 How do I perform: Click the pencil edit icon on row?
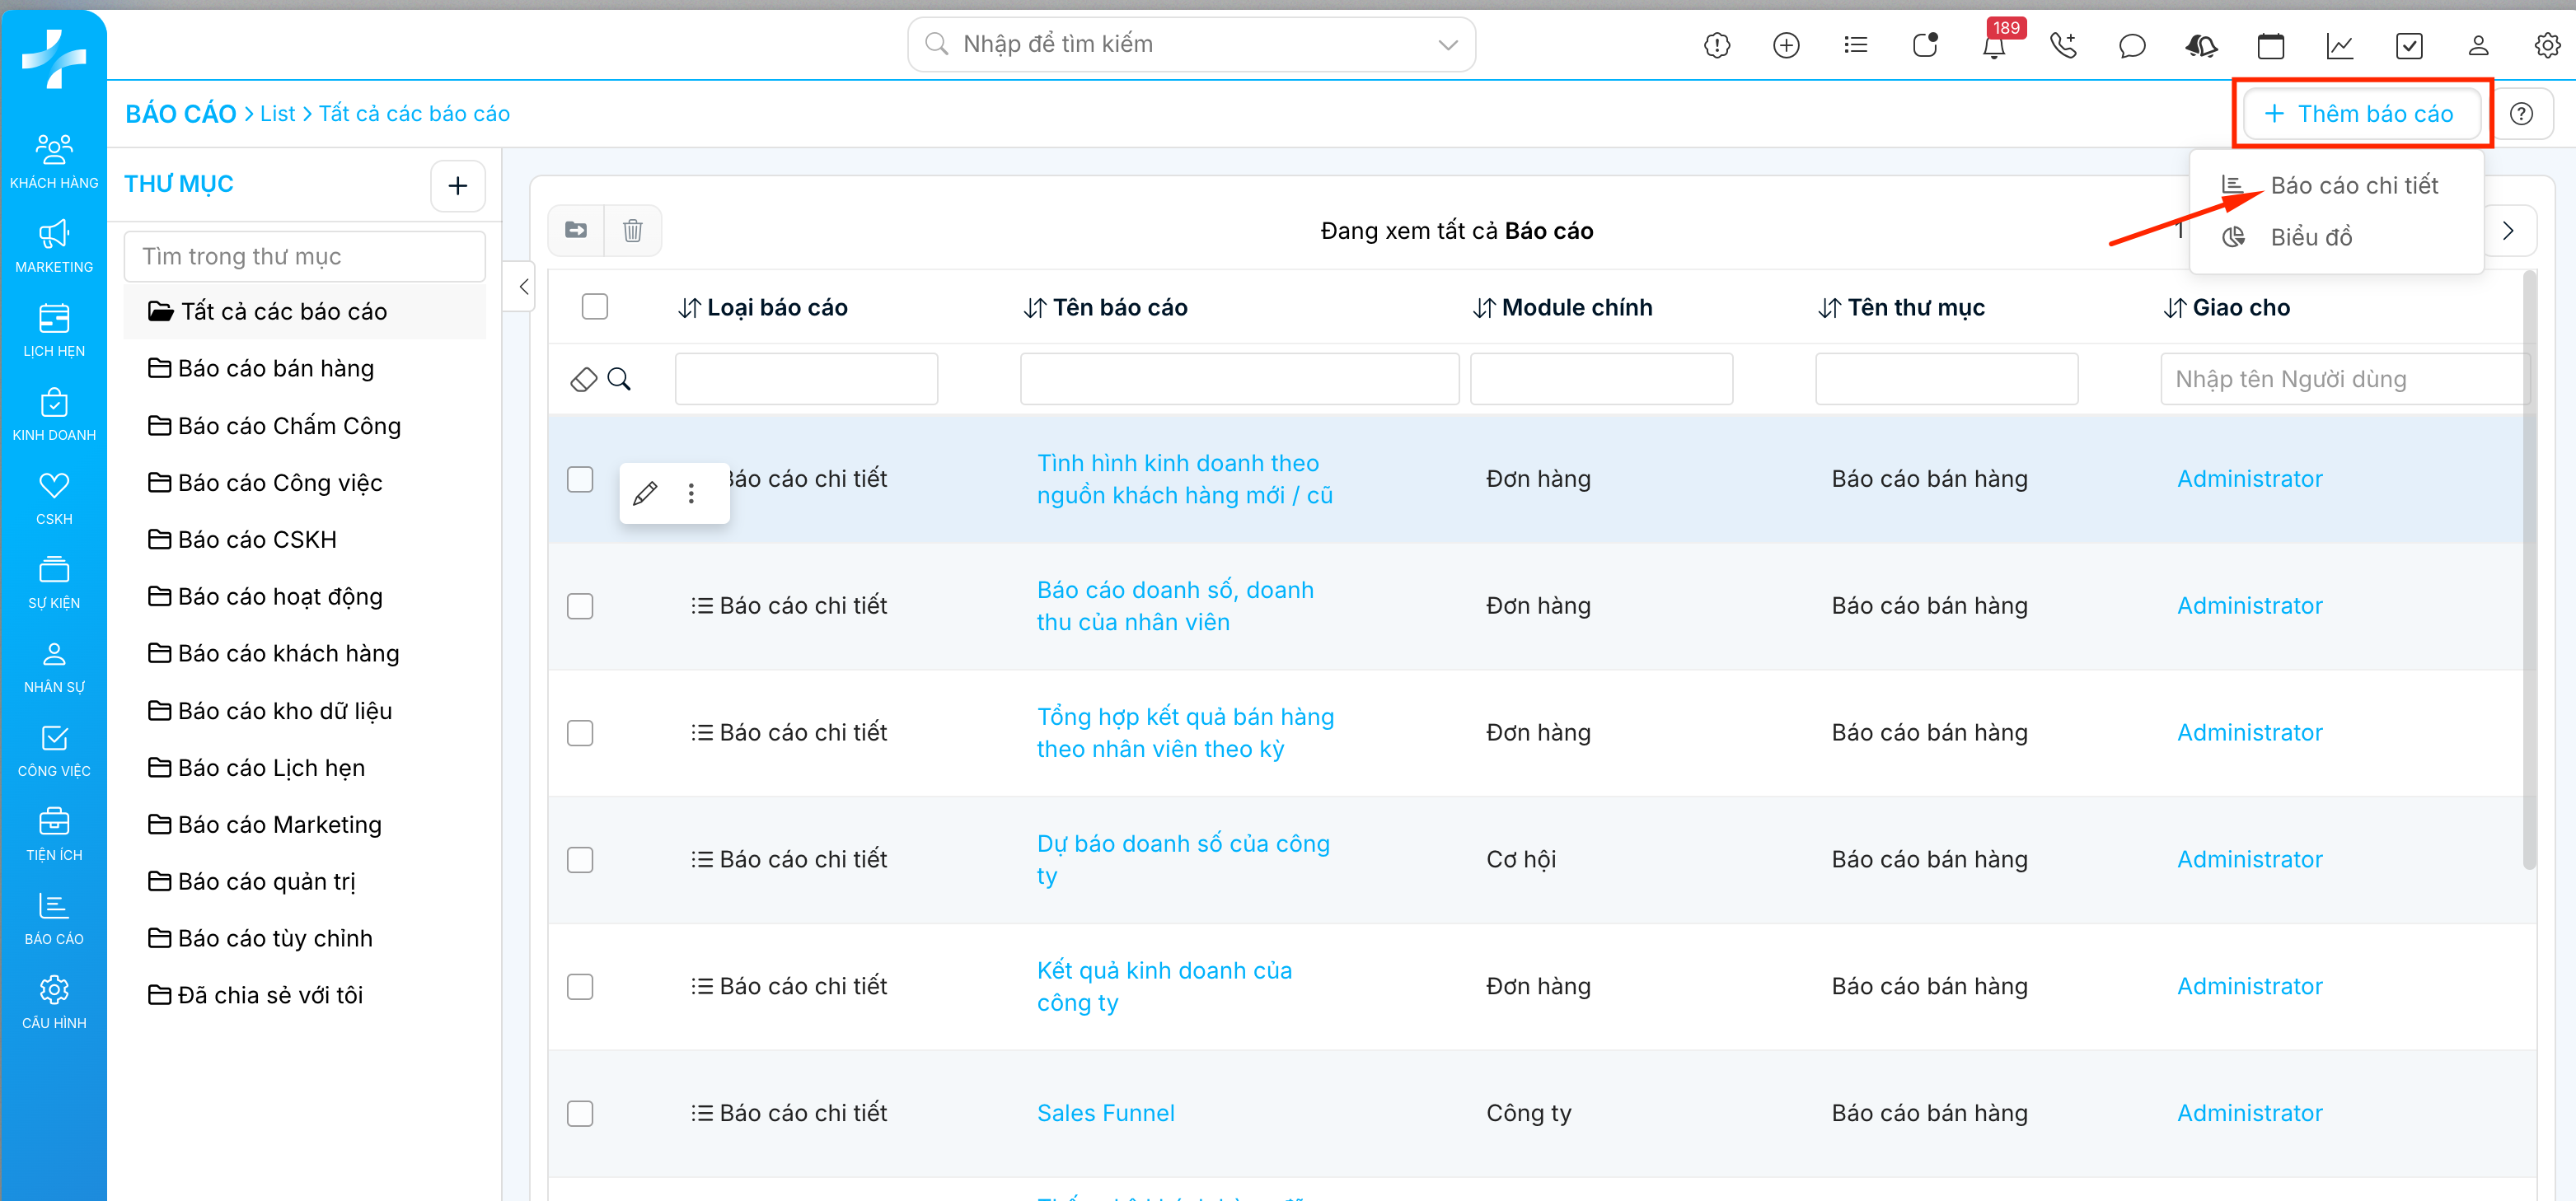tap(646, 493)
